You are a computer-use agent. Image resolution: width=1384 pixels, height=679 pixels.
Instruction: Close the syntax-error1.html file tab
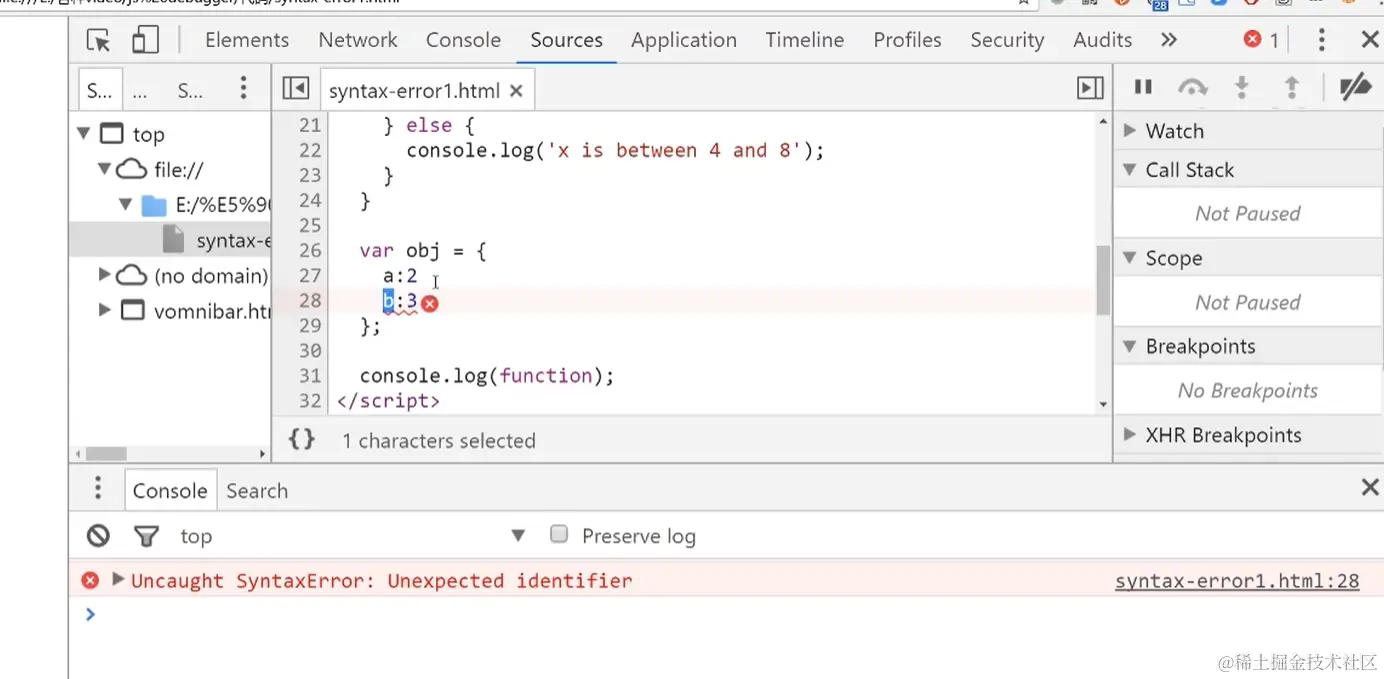[516, 91]
